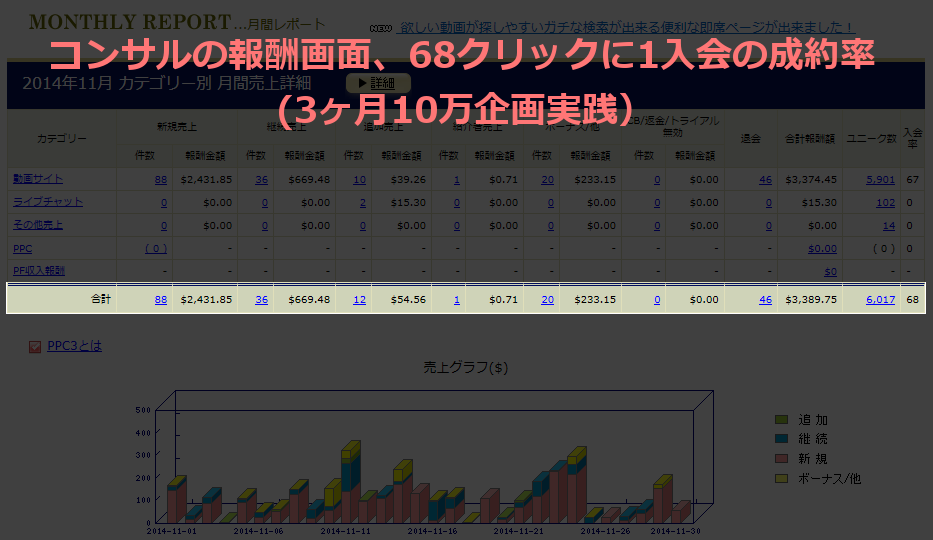Click continuing count 36 in 動画サイト row
The height and width of the screenshot is (540, 933).
pyautogui.click(x=261, y=180)
